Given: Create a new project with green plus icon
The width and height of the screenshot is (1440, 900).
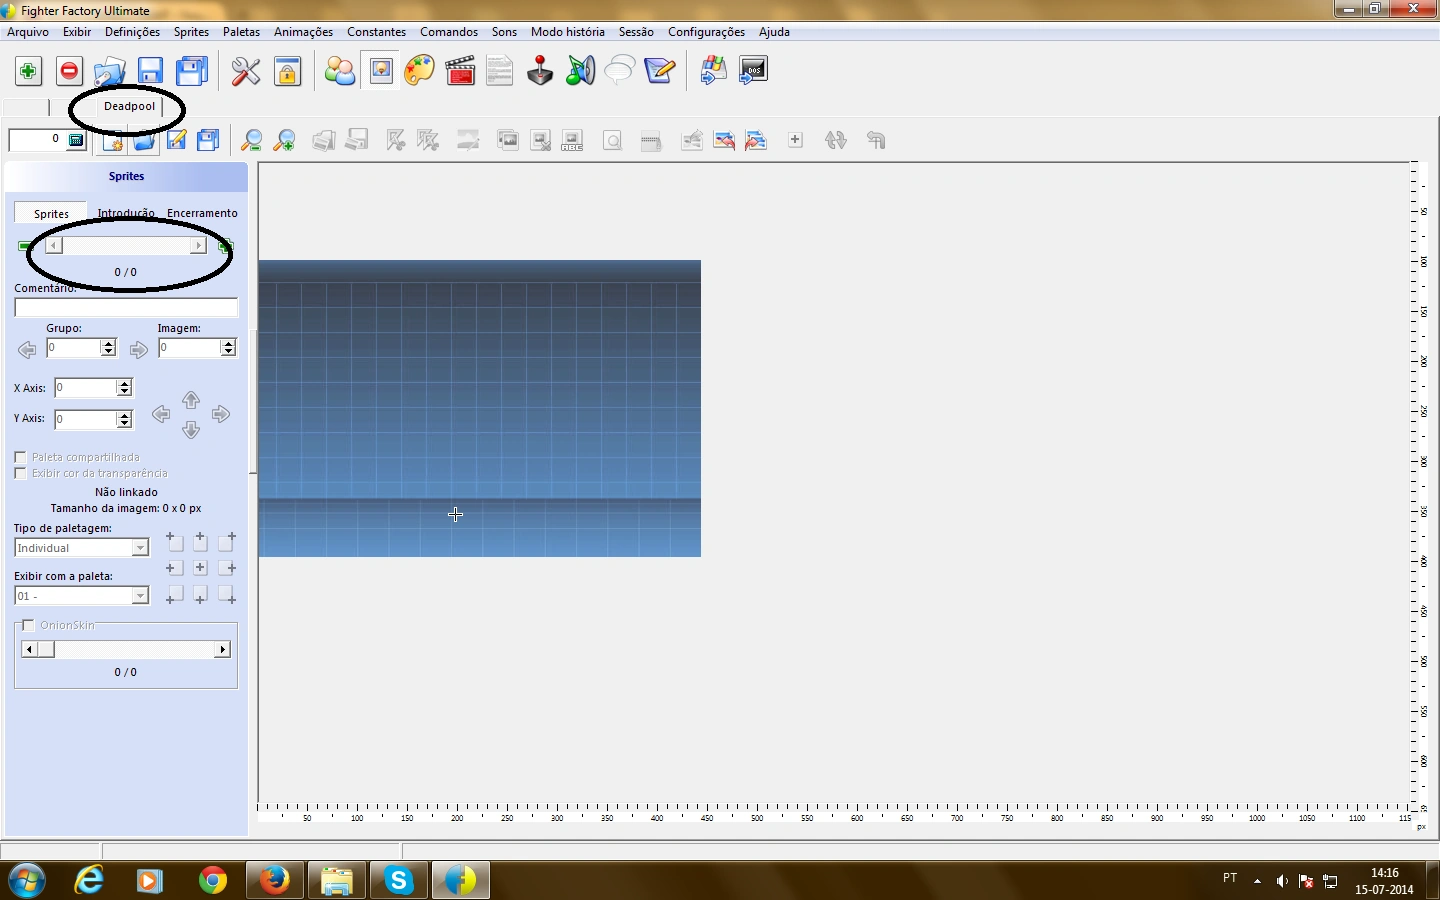Looking at the screenshot, I should point(28,71).
